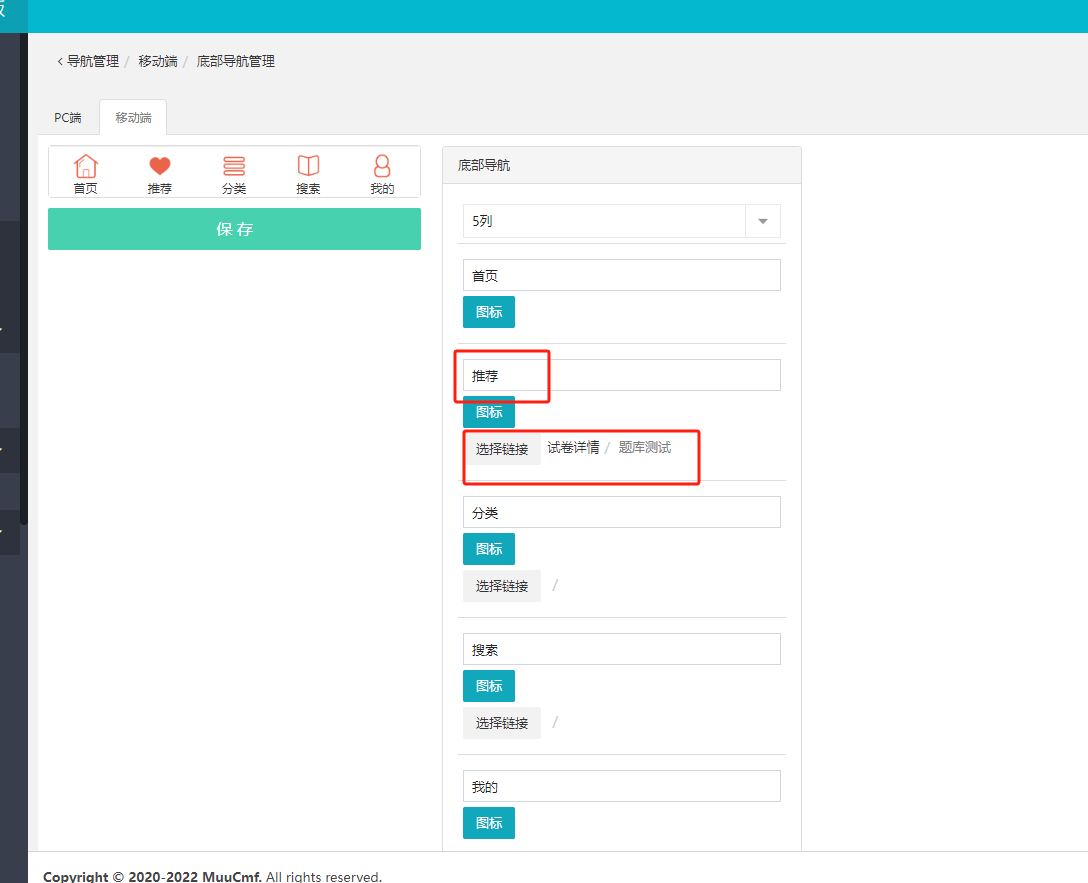
Task: Click the 图标 button under 推荐
Action: pos(488,412)
